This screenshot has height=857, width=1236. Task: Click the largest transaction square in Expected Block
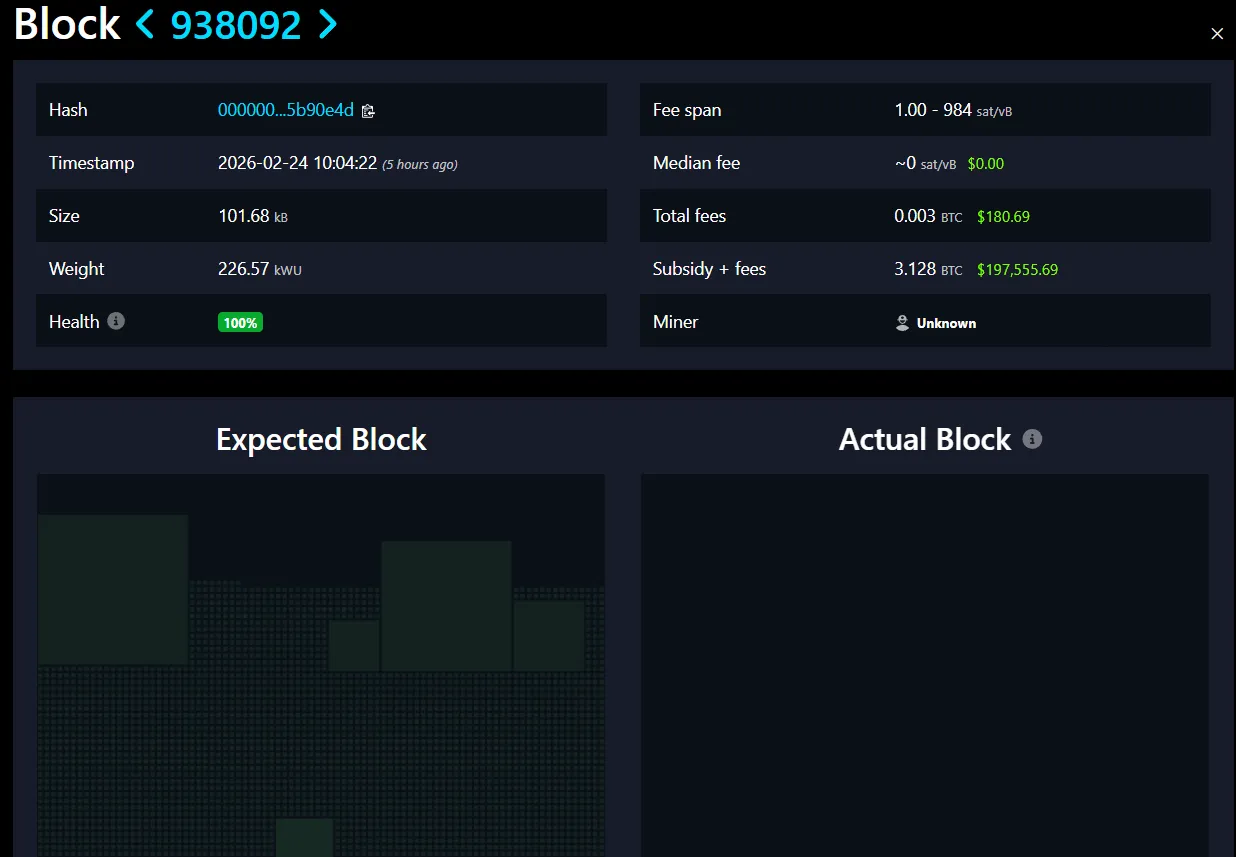pyautogui.click(x=112, y=588)
